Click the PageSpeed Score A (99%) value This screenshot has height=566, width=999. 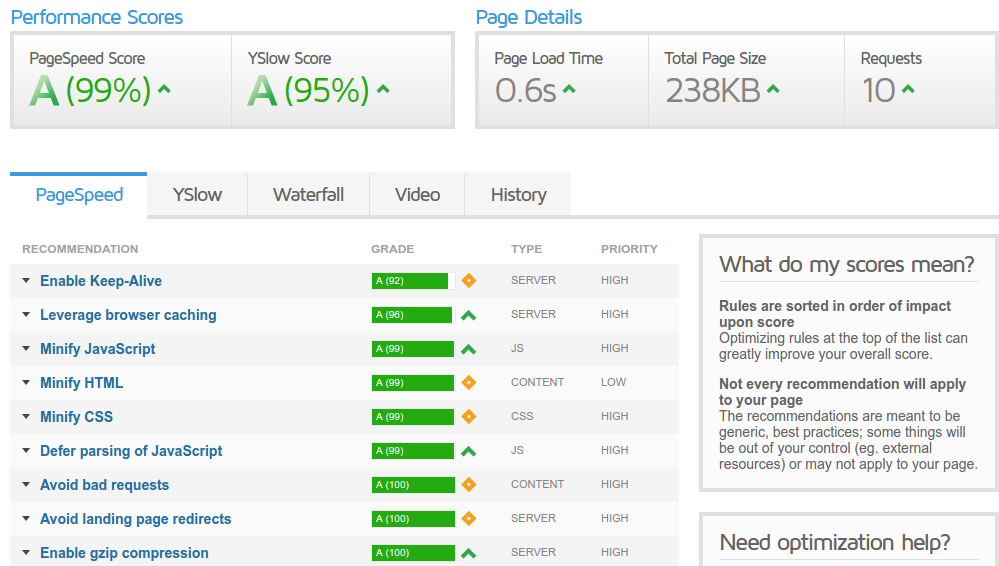tap(90, 90)
